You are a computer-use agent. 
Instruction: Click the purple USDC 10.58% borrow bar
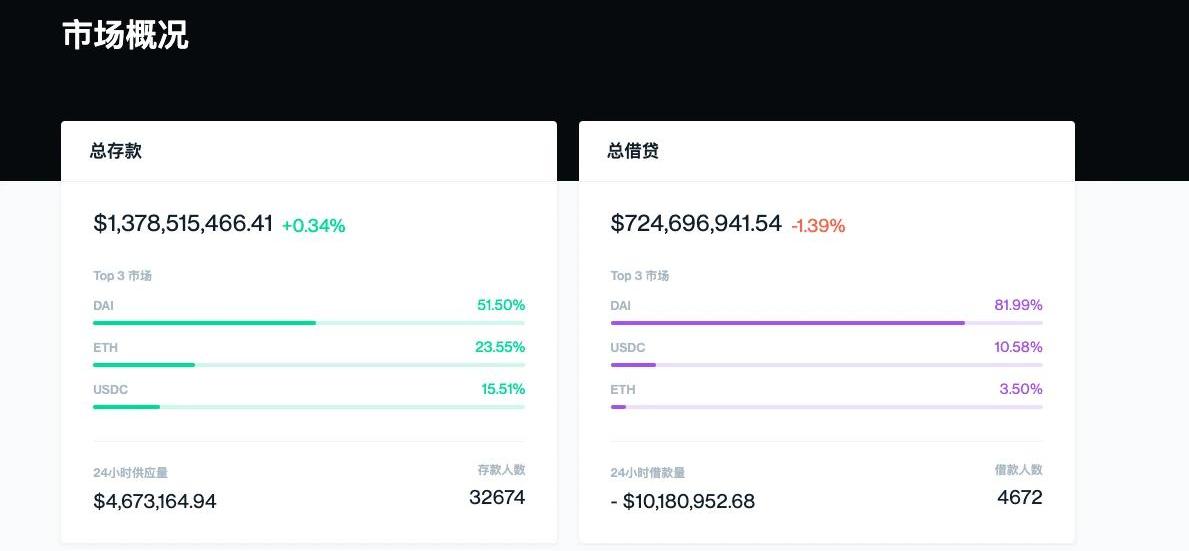click(x=633, y=365)
